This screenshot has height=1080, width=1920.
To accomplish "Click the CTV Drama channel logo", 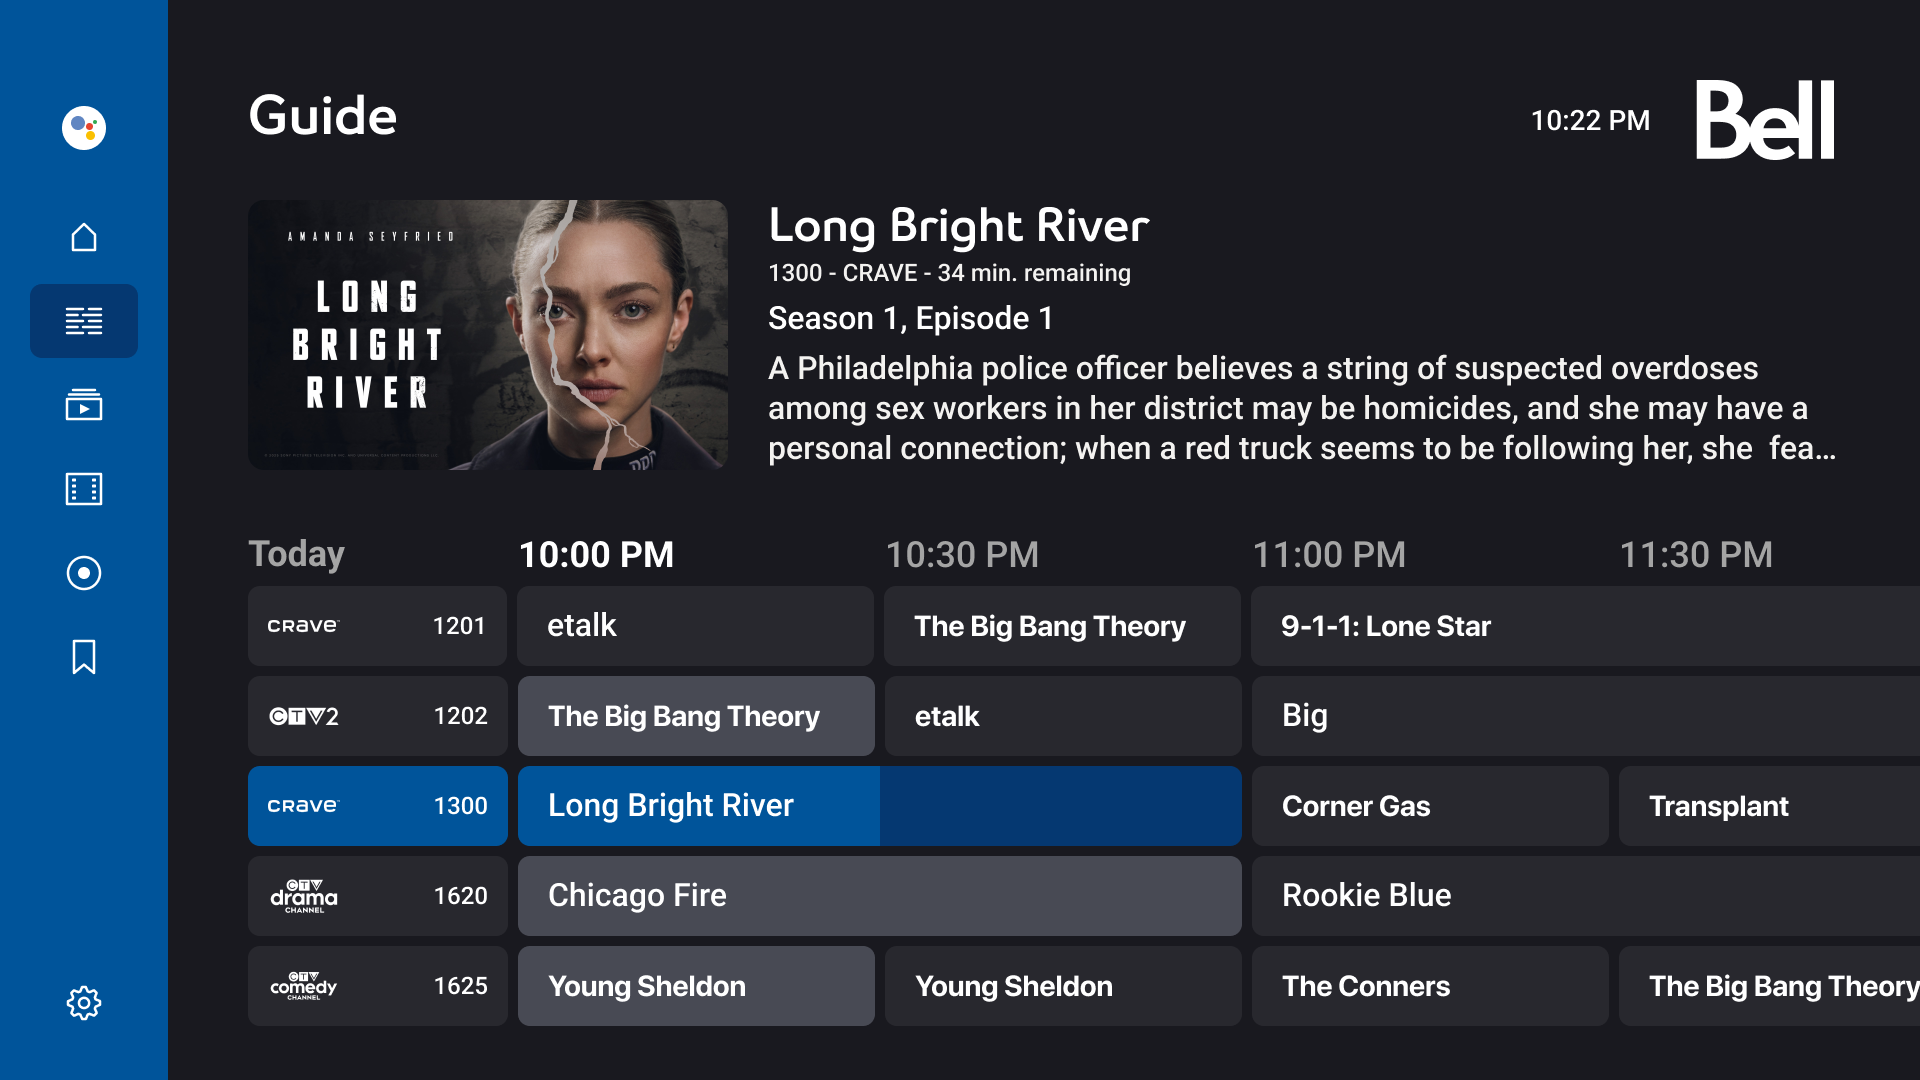I will point(303,896).
